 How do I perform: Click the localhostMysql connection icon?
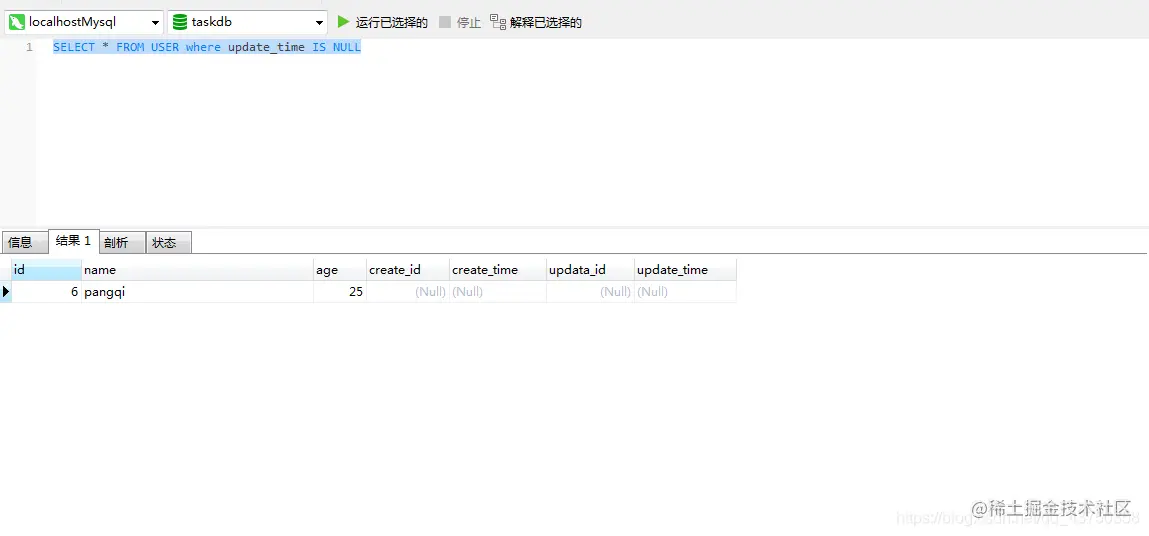(x=17, y=22)
